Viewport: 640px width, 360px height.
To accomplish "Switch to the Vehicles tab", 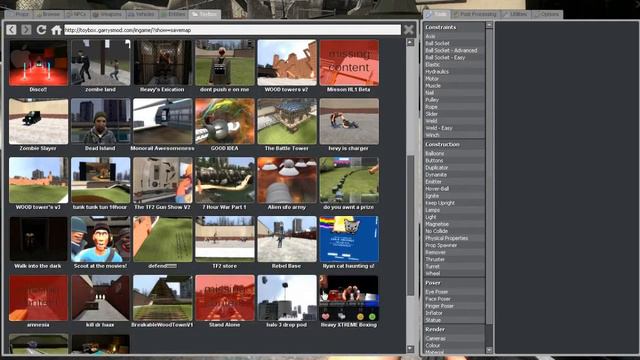I will [x=142, y=14].
